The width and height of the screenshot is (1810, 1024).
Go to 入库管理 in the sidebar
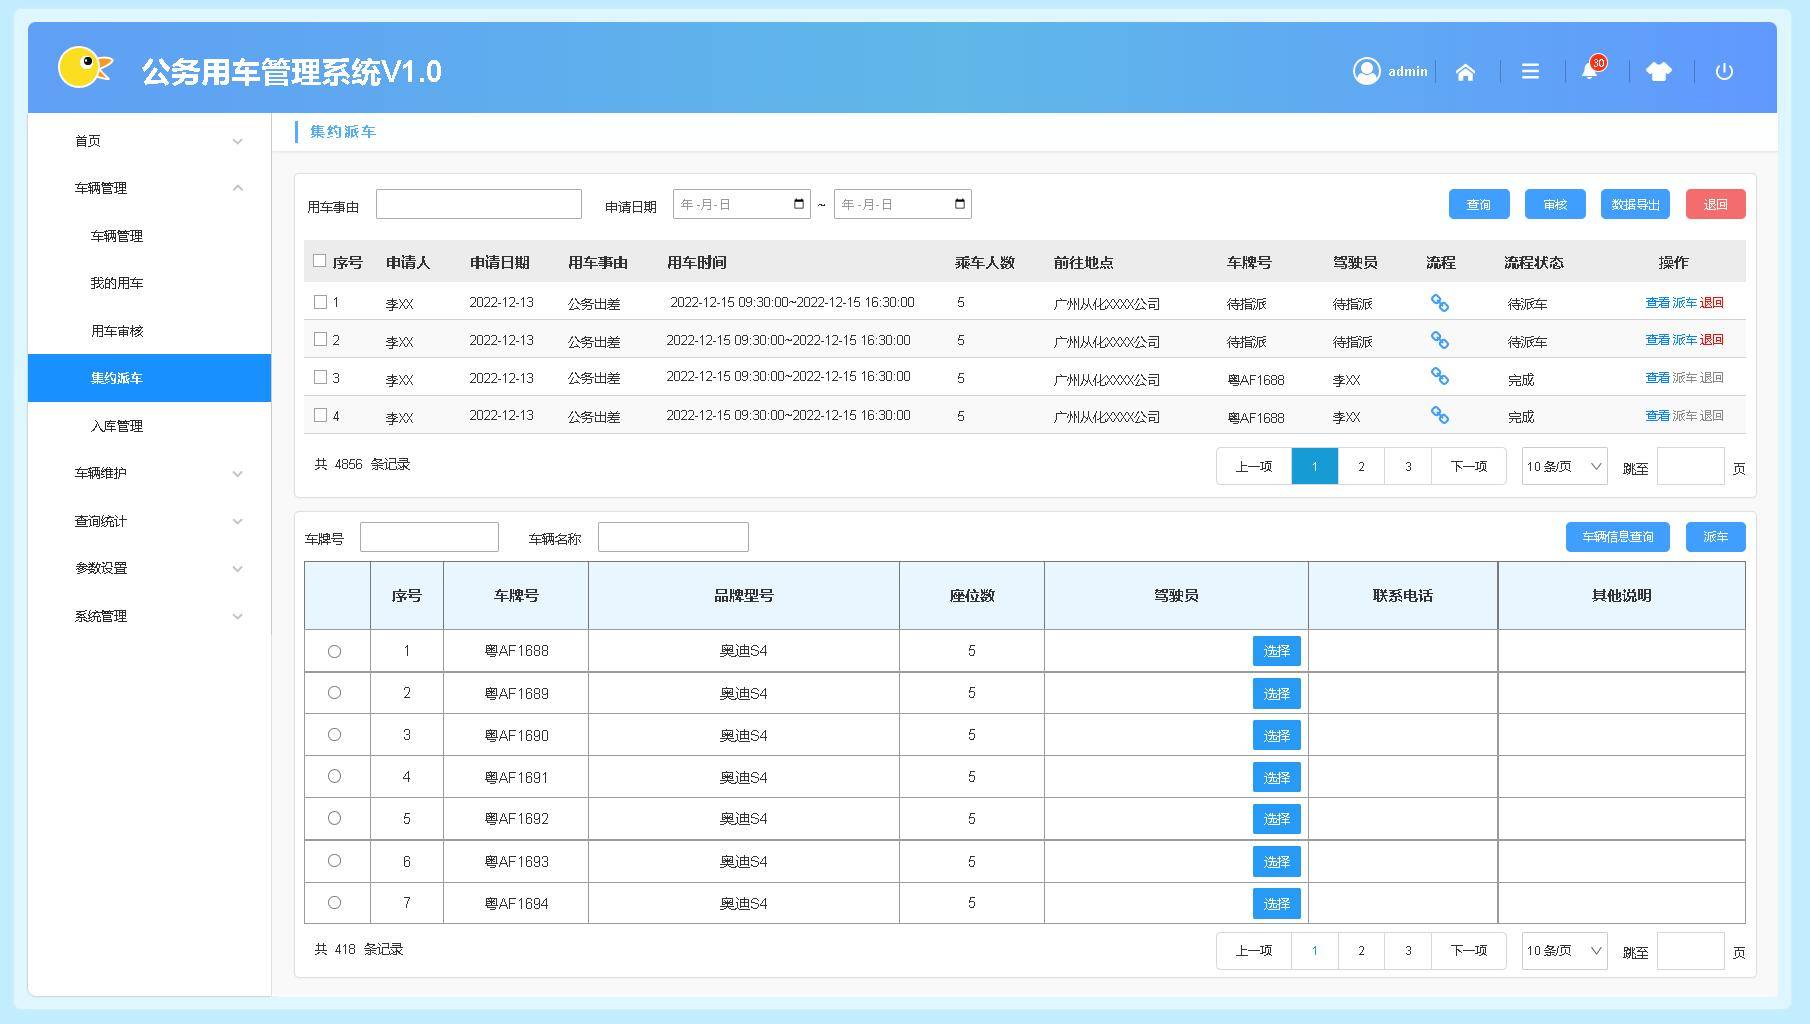tap(117, 426)
